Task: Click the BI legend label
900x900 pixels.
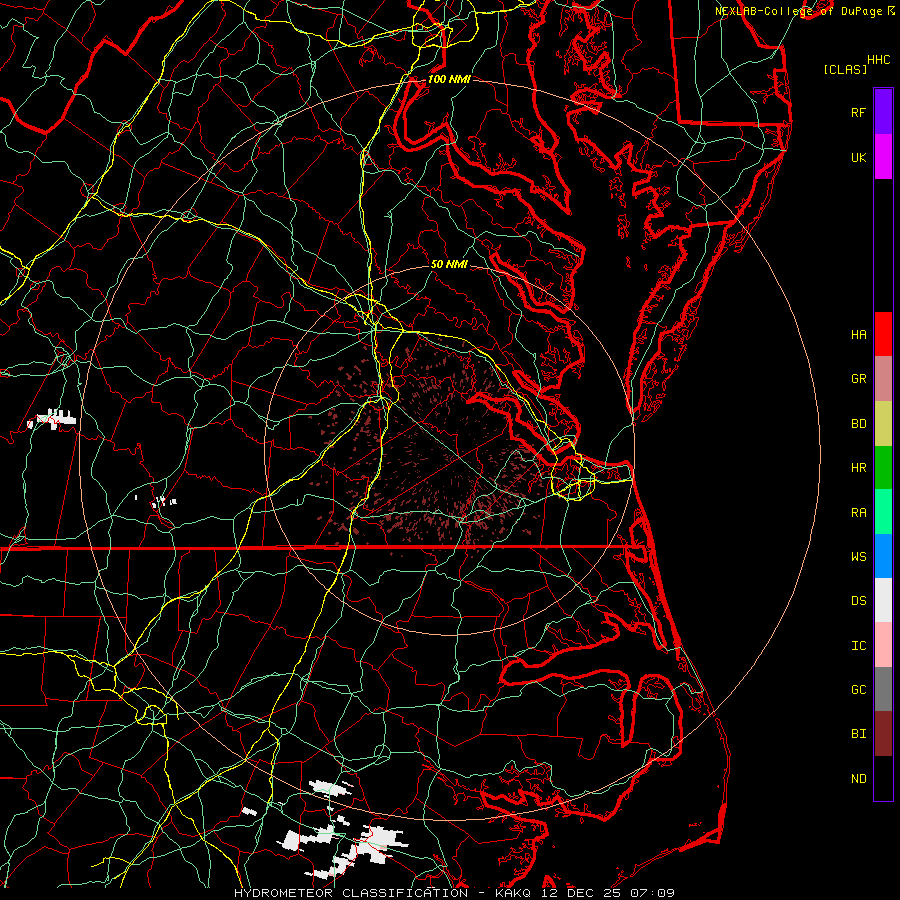Action: coord(858,734)
